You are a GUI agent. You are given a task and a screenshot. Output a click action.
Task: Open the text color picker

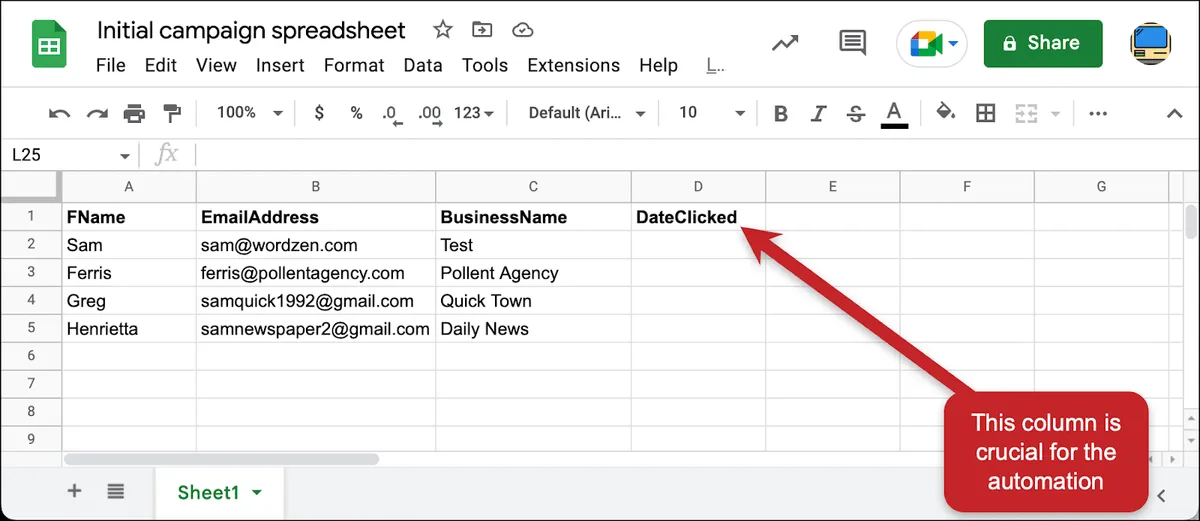pos(894,113)
